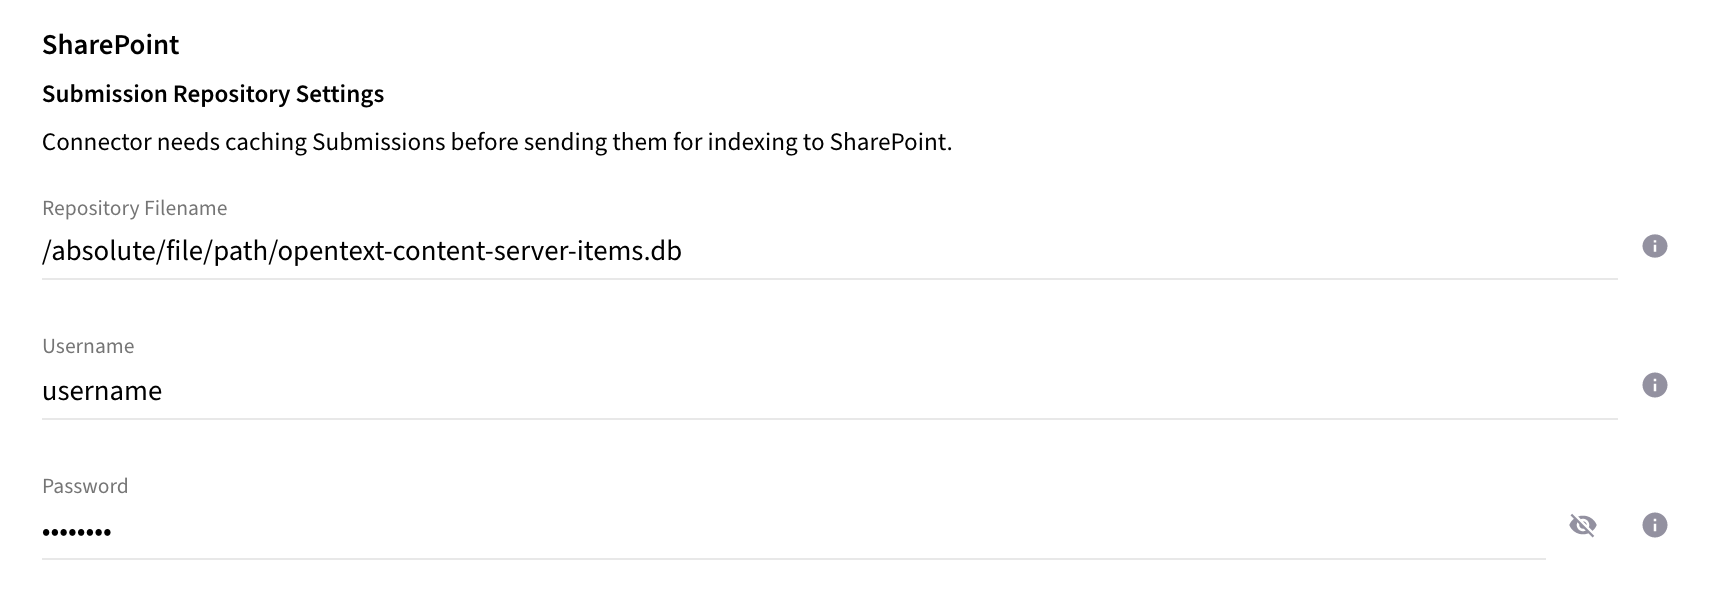Click the rightmost info icon beside Password

[1653, 525]
